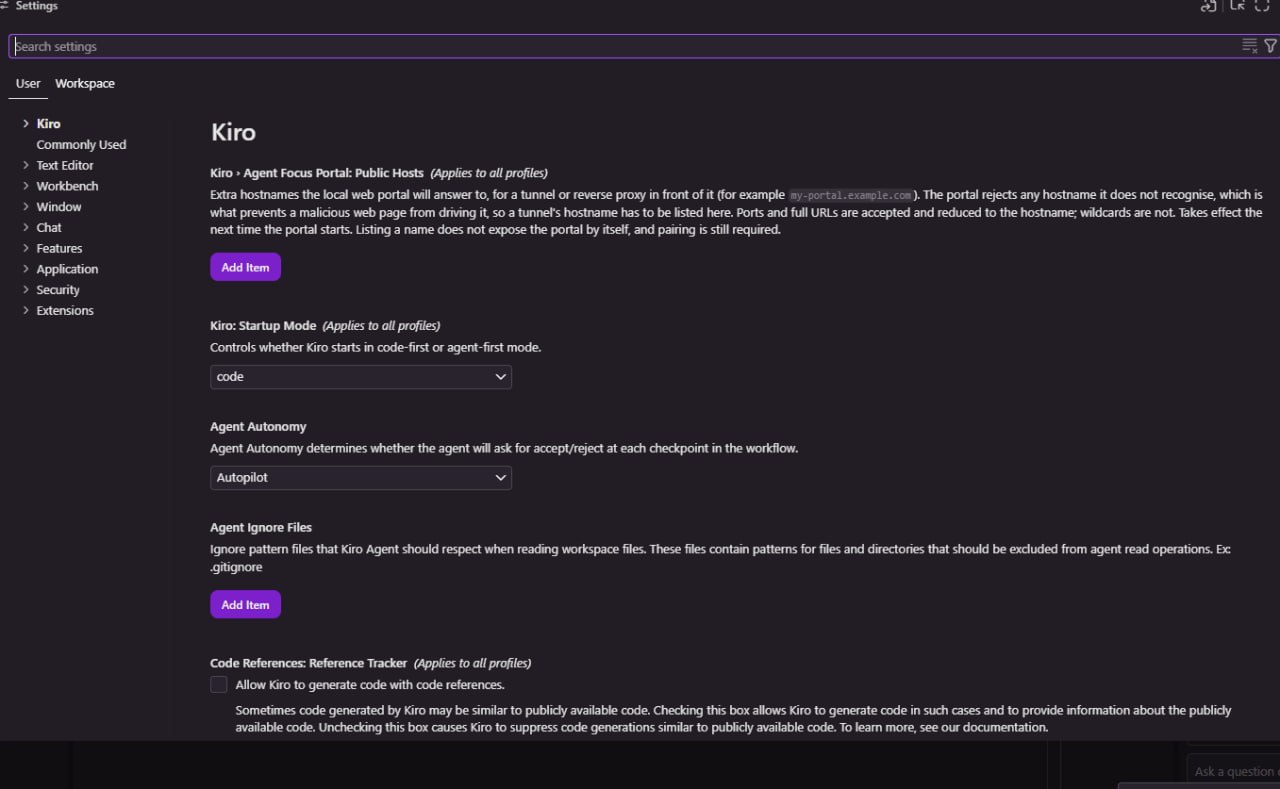Click the arrow-in-square icon at top right
Screen dimensions: 1280x789
point(1237,5)
